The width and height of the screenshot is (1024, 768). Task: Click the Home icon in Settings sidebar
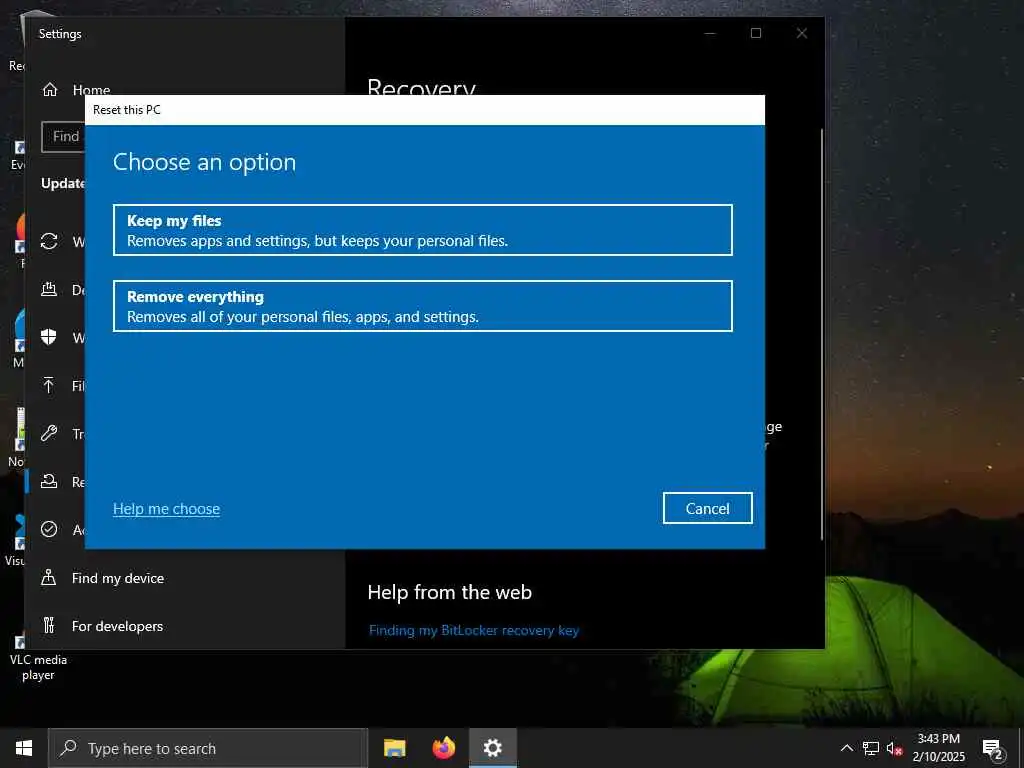click(50, 89)
